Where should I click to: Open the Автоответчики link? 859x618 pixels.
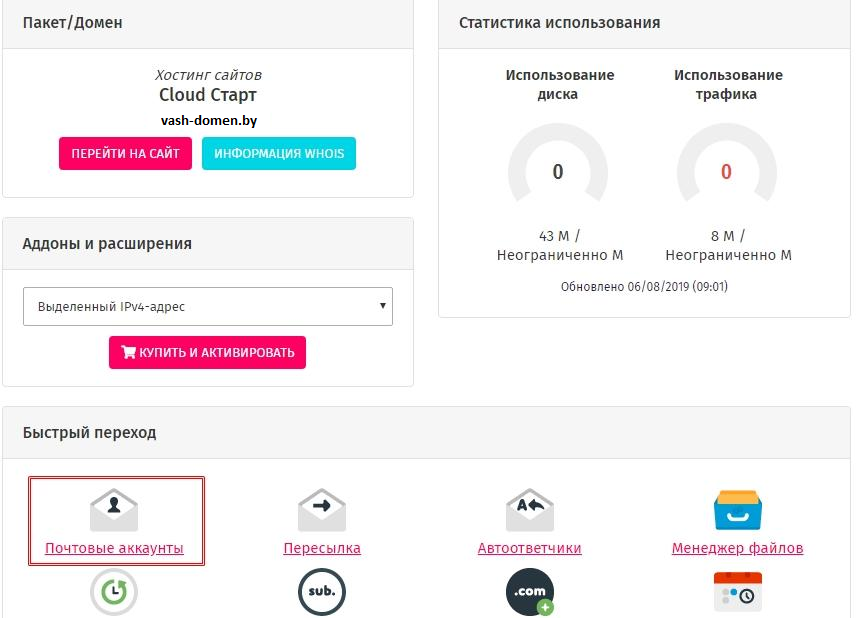(x=530, y=548)
